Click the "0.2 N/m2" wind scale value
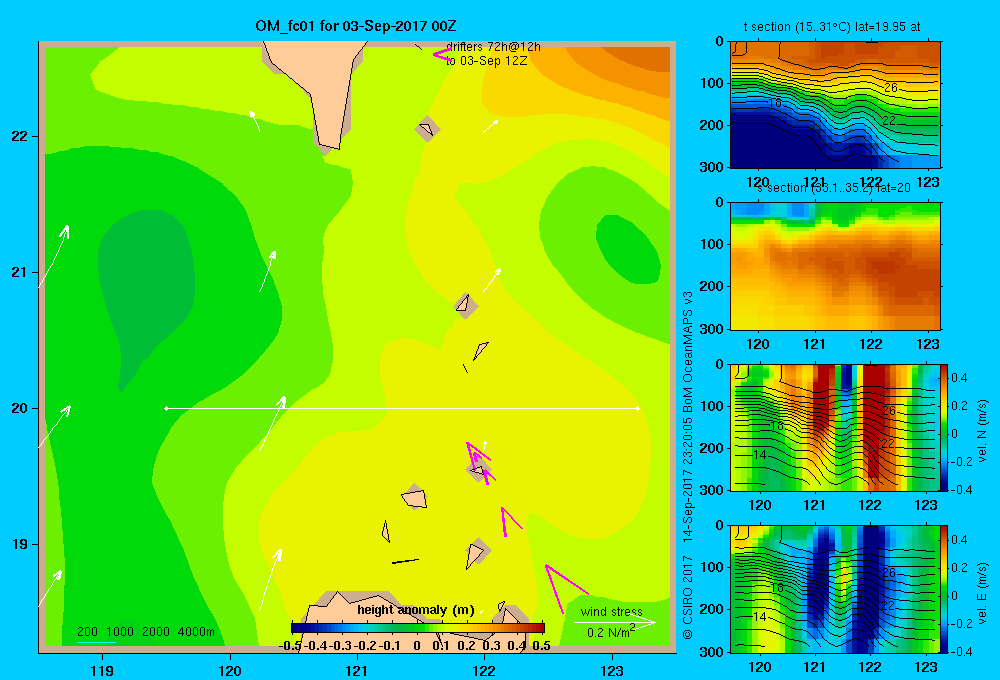1000x680 pixels. coord(611,632)
